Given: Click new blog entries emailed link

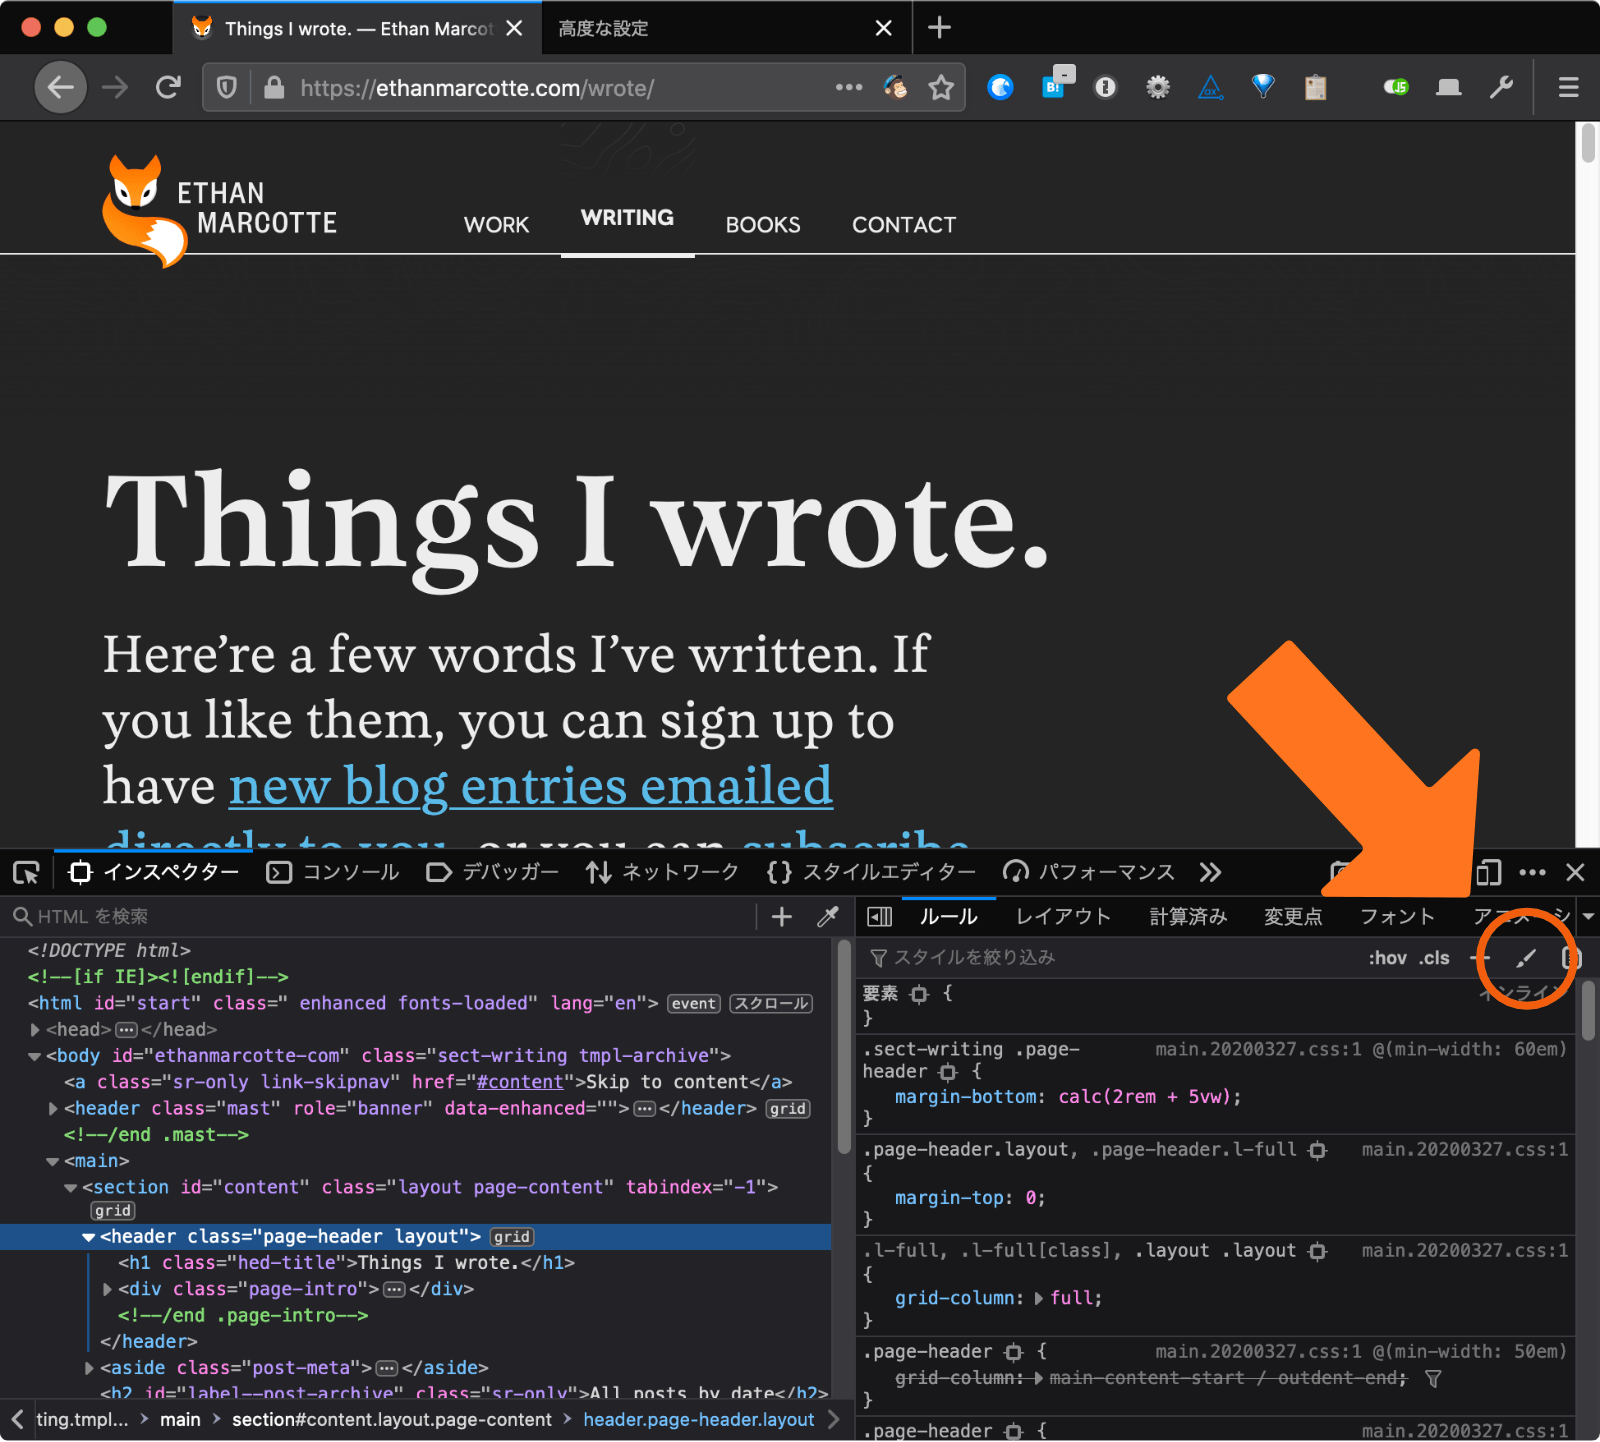Looking at the screenshot, I should [531, 786].
